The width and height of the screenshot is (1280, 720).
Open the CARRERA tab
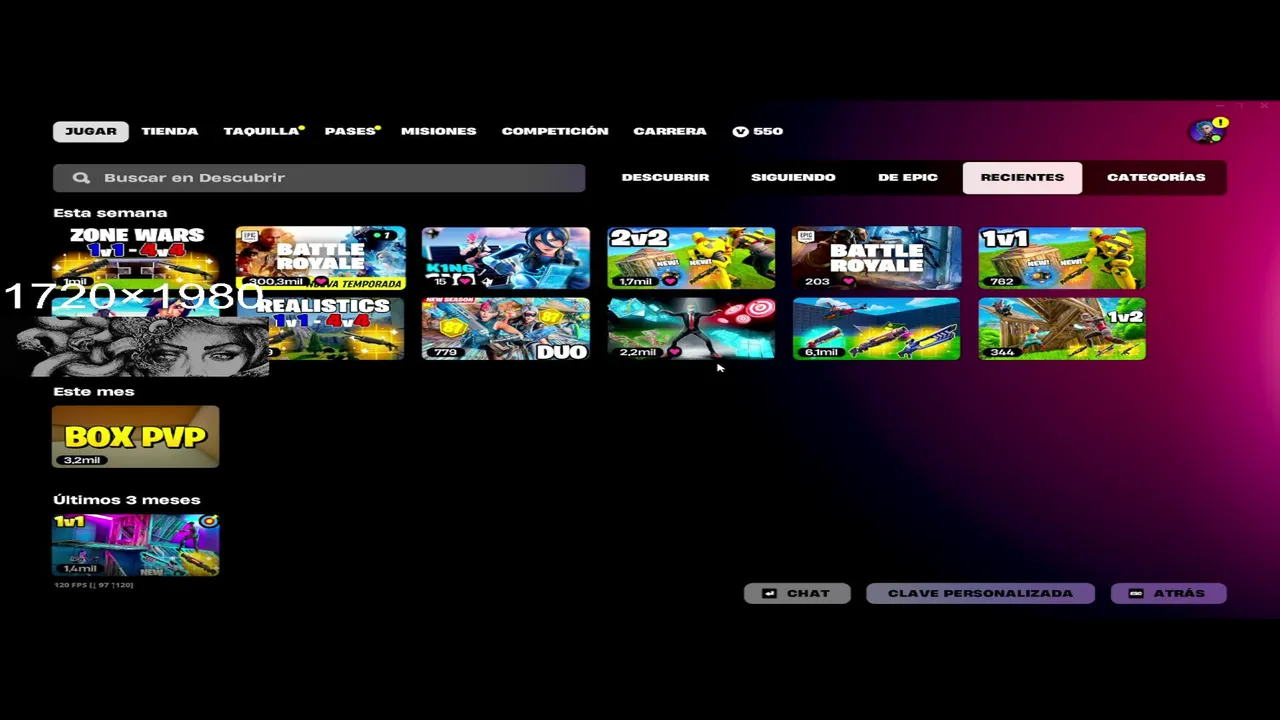point(670,131)
